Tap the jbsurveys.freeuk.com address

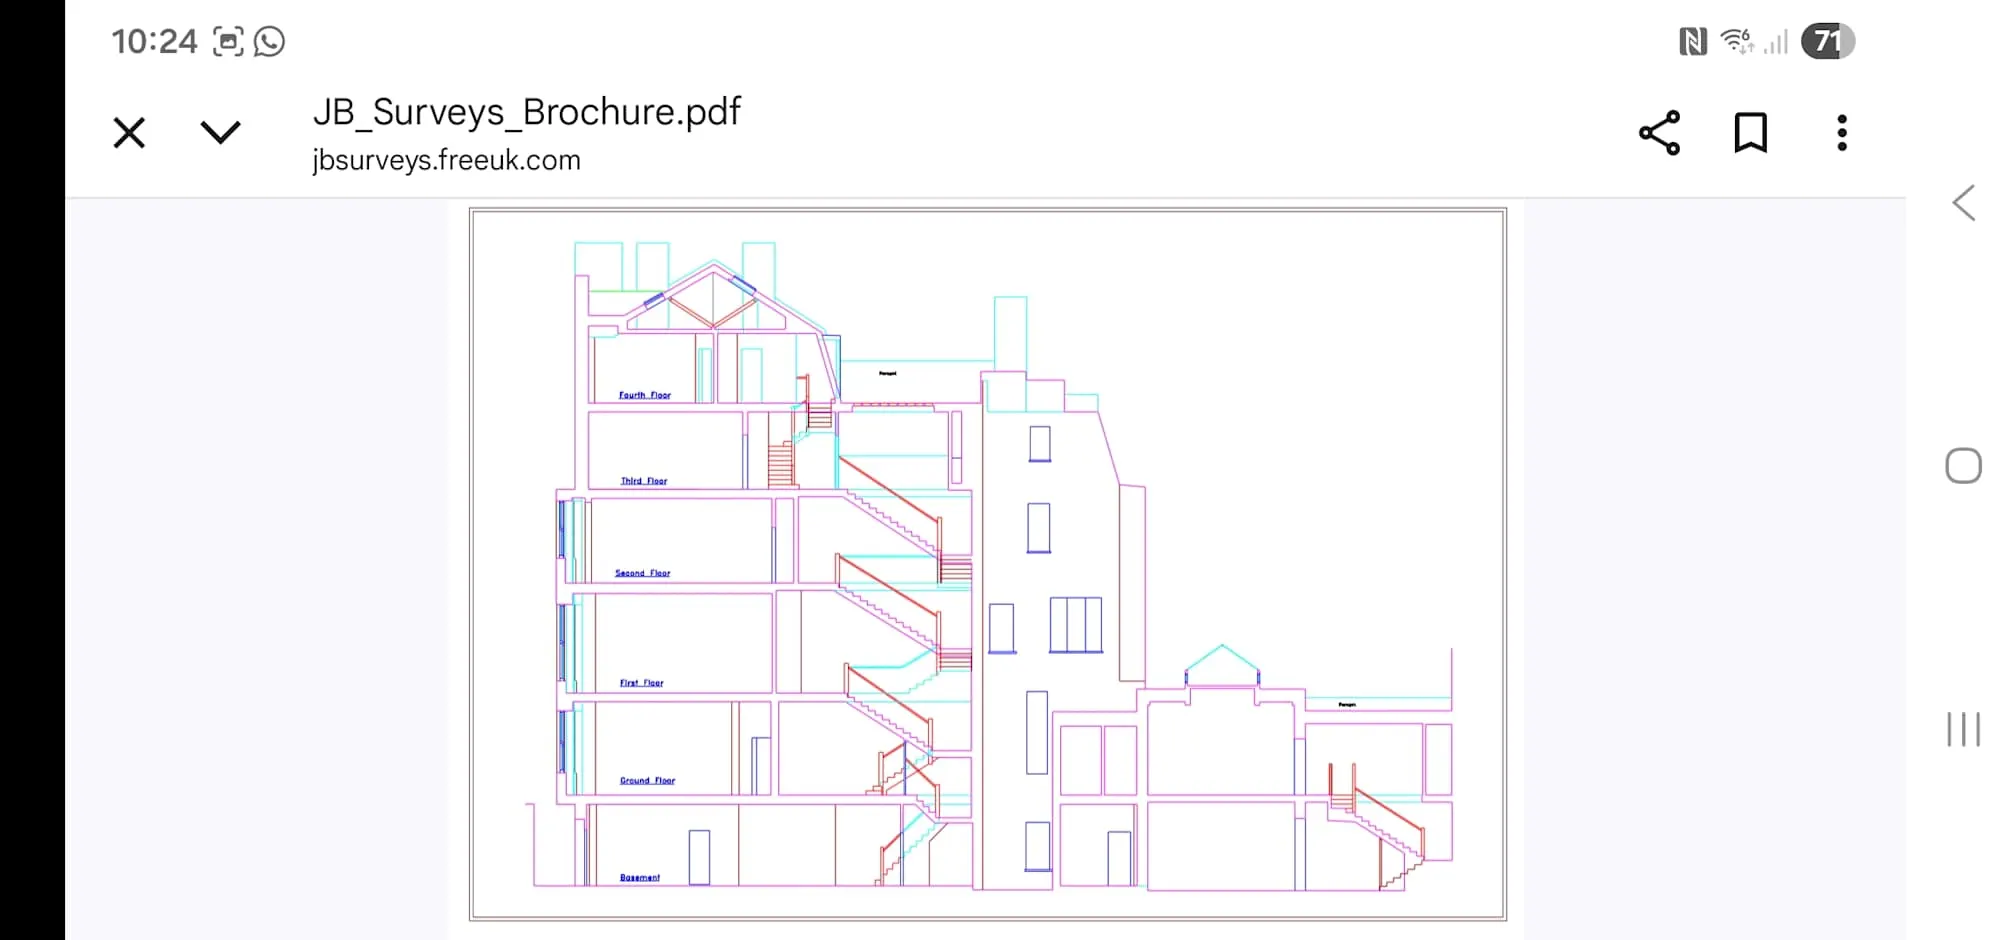[446, 160]
